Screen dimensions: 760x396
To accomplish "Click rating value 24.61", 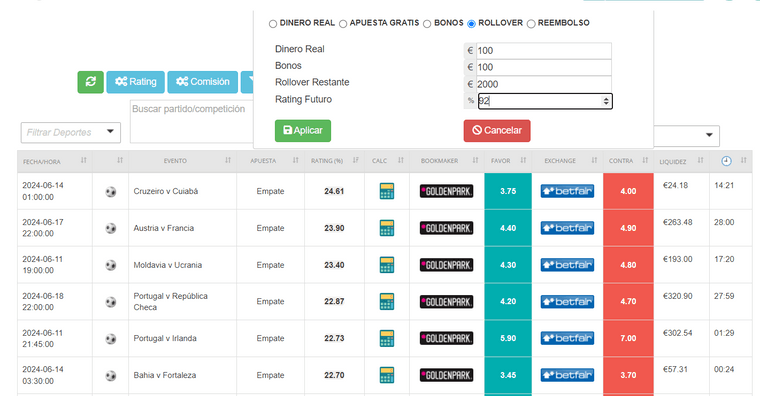I will pos(334,191).
